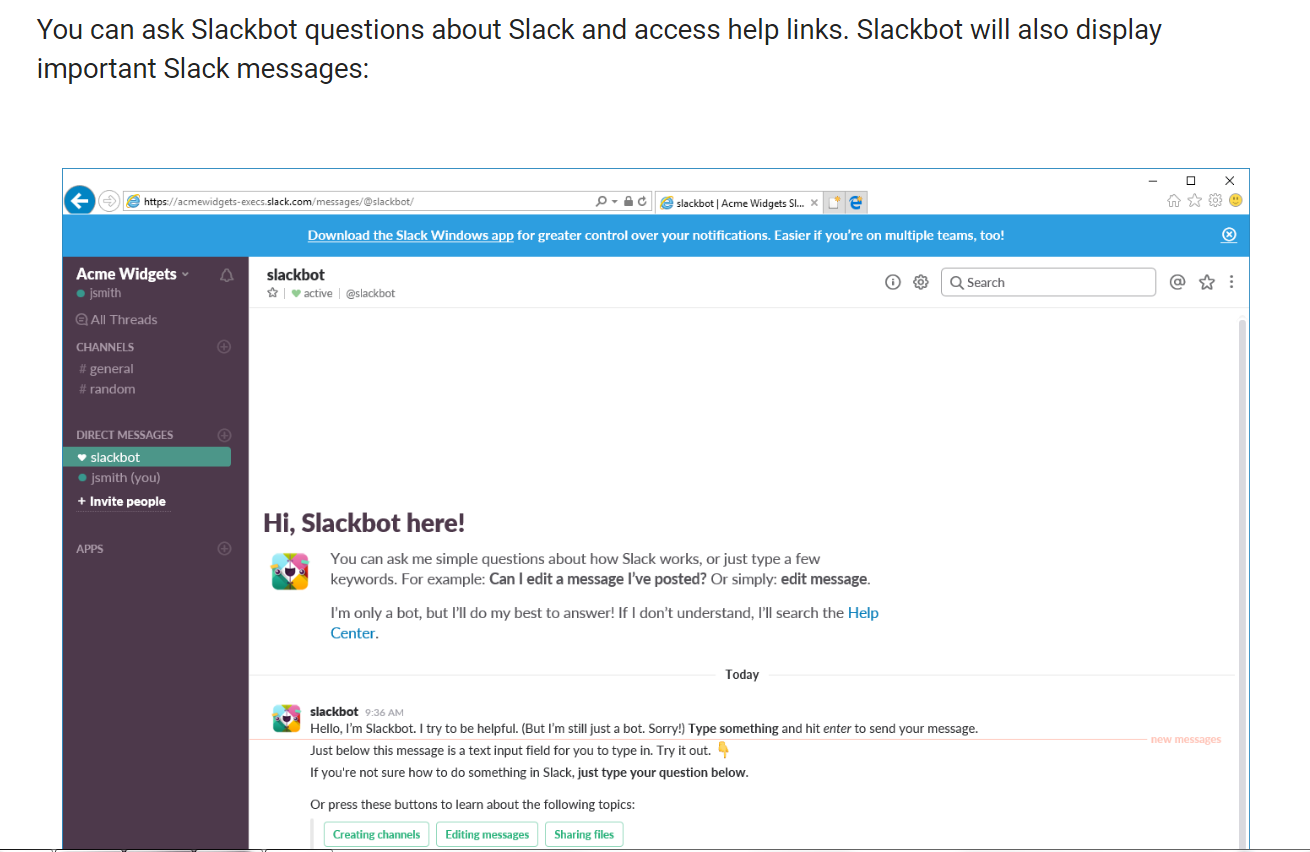Go back using browser back arrow
The height and width of the screenshot is (852, 1310).
(80, 200)
